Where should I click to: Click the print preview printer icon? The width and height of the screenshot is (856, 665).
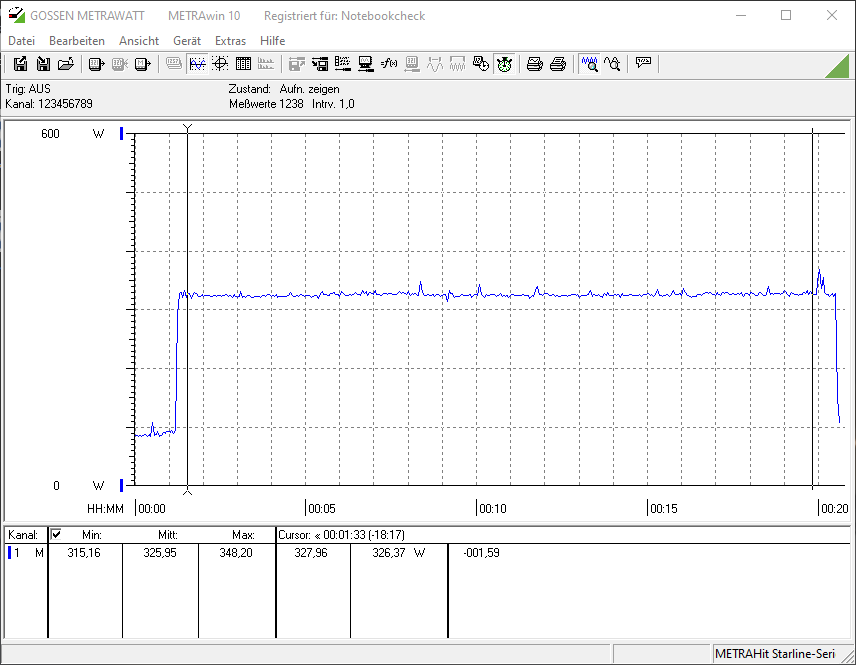point(534,64)
